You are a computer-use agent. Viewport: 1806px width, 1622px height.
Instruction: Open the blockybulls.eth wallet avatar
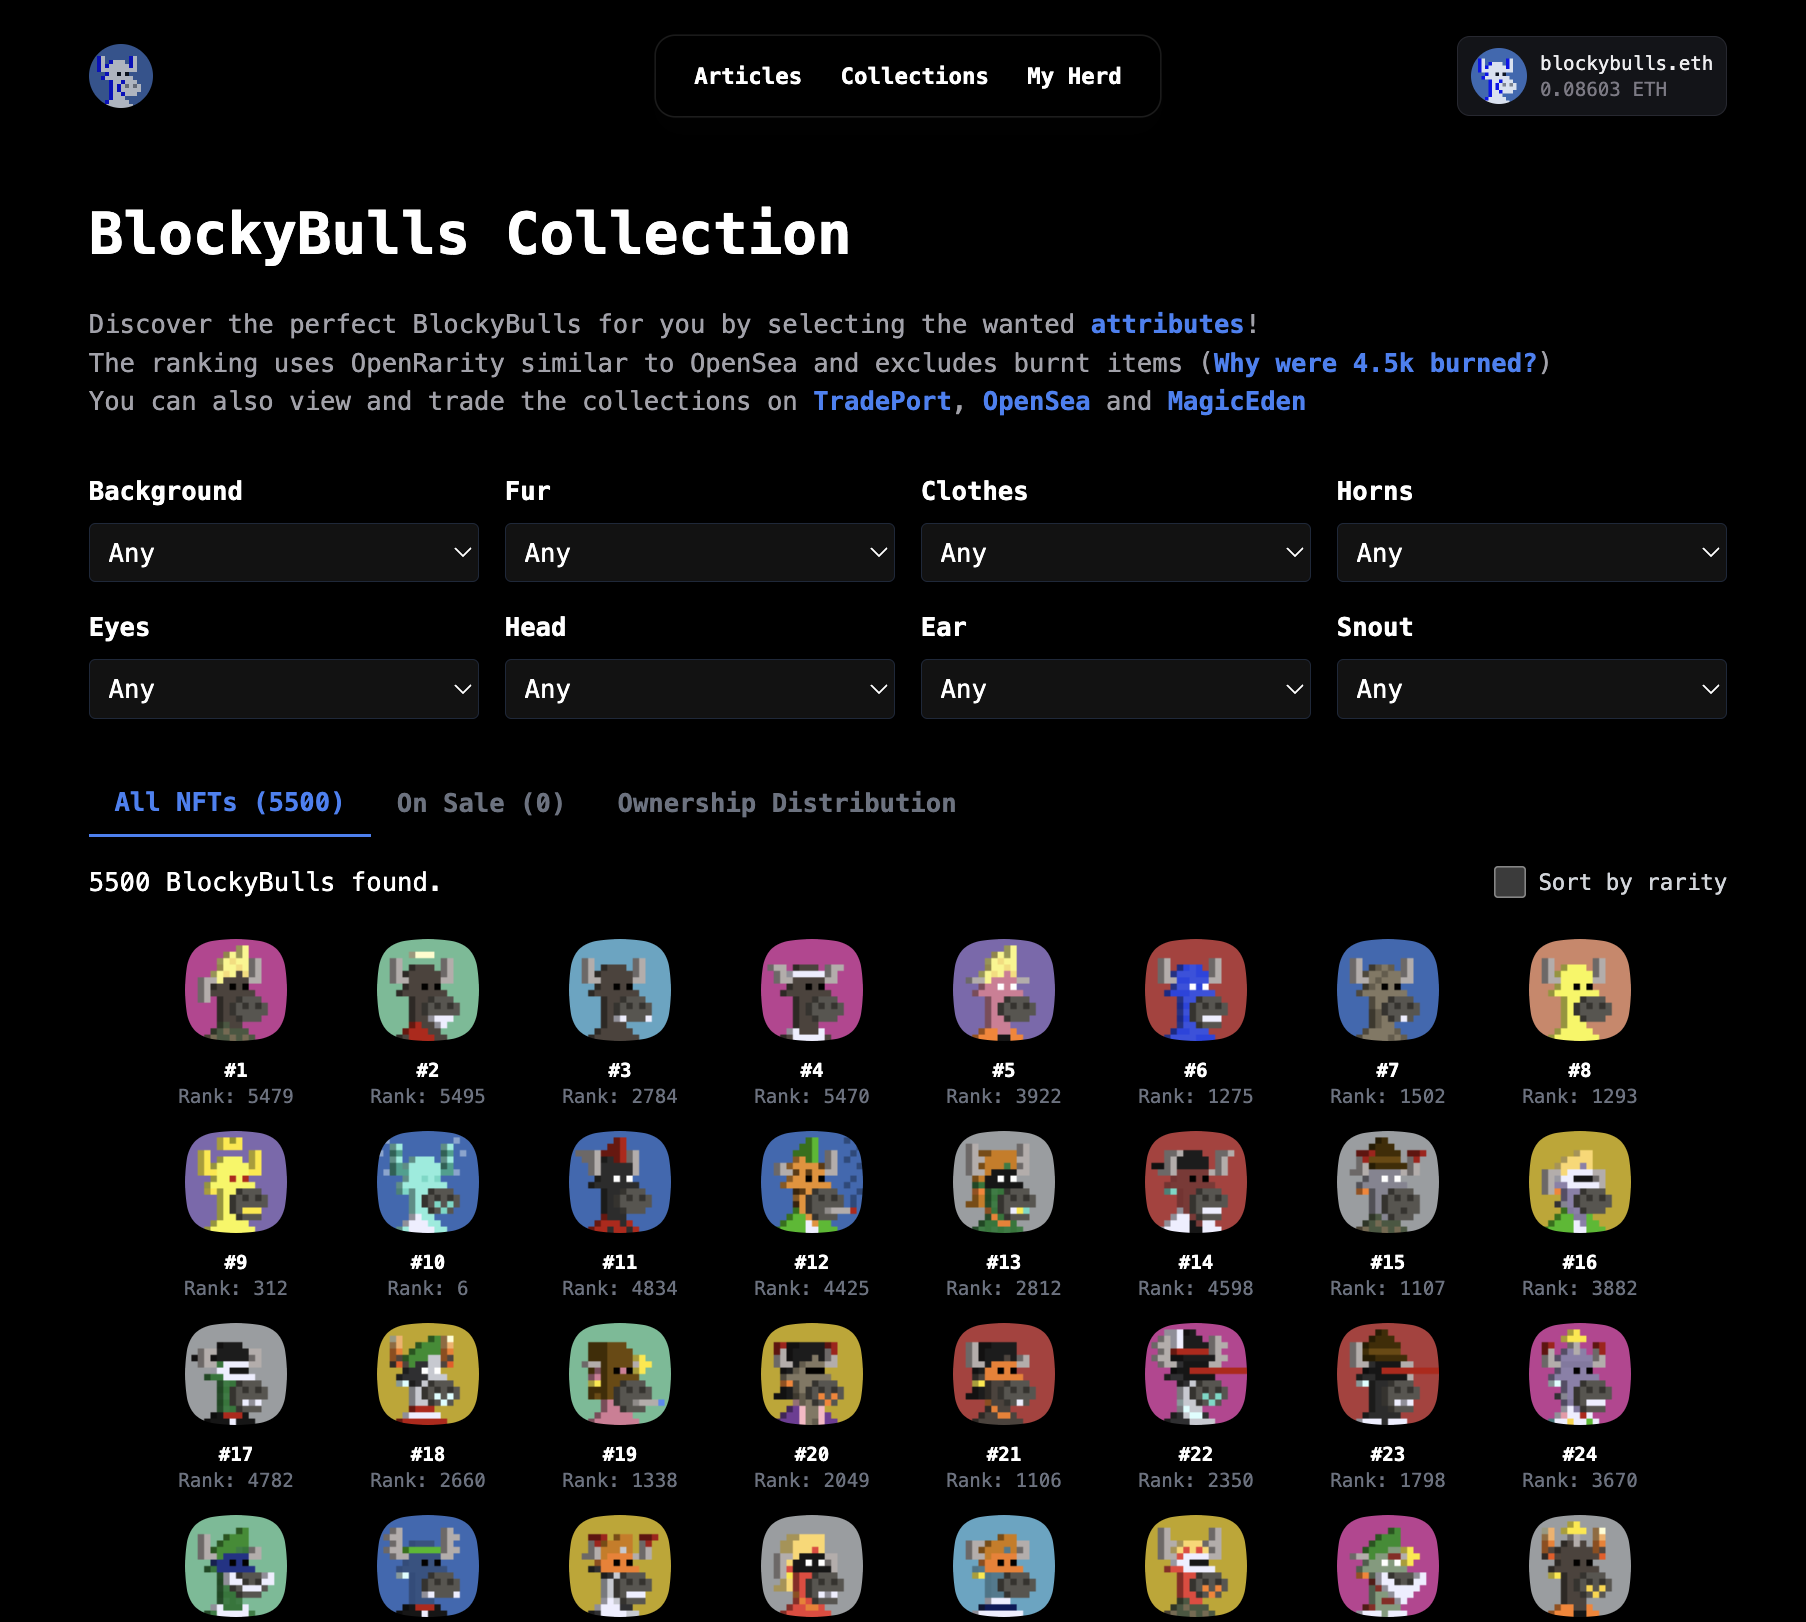tap(1498, 76)
